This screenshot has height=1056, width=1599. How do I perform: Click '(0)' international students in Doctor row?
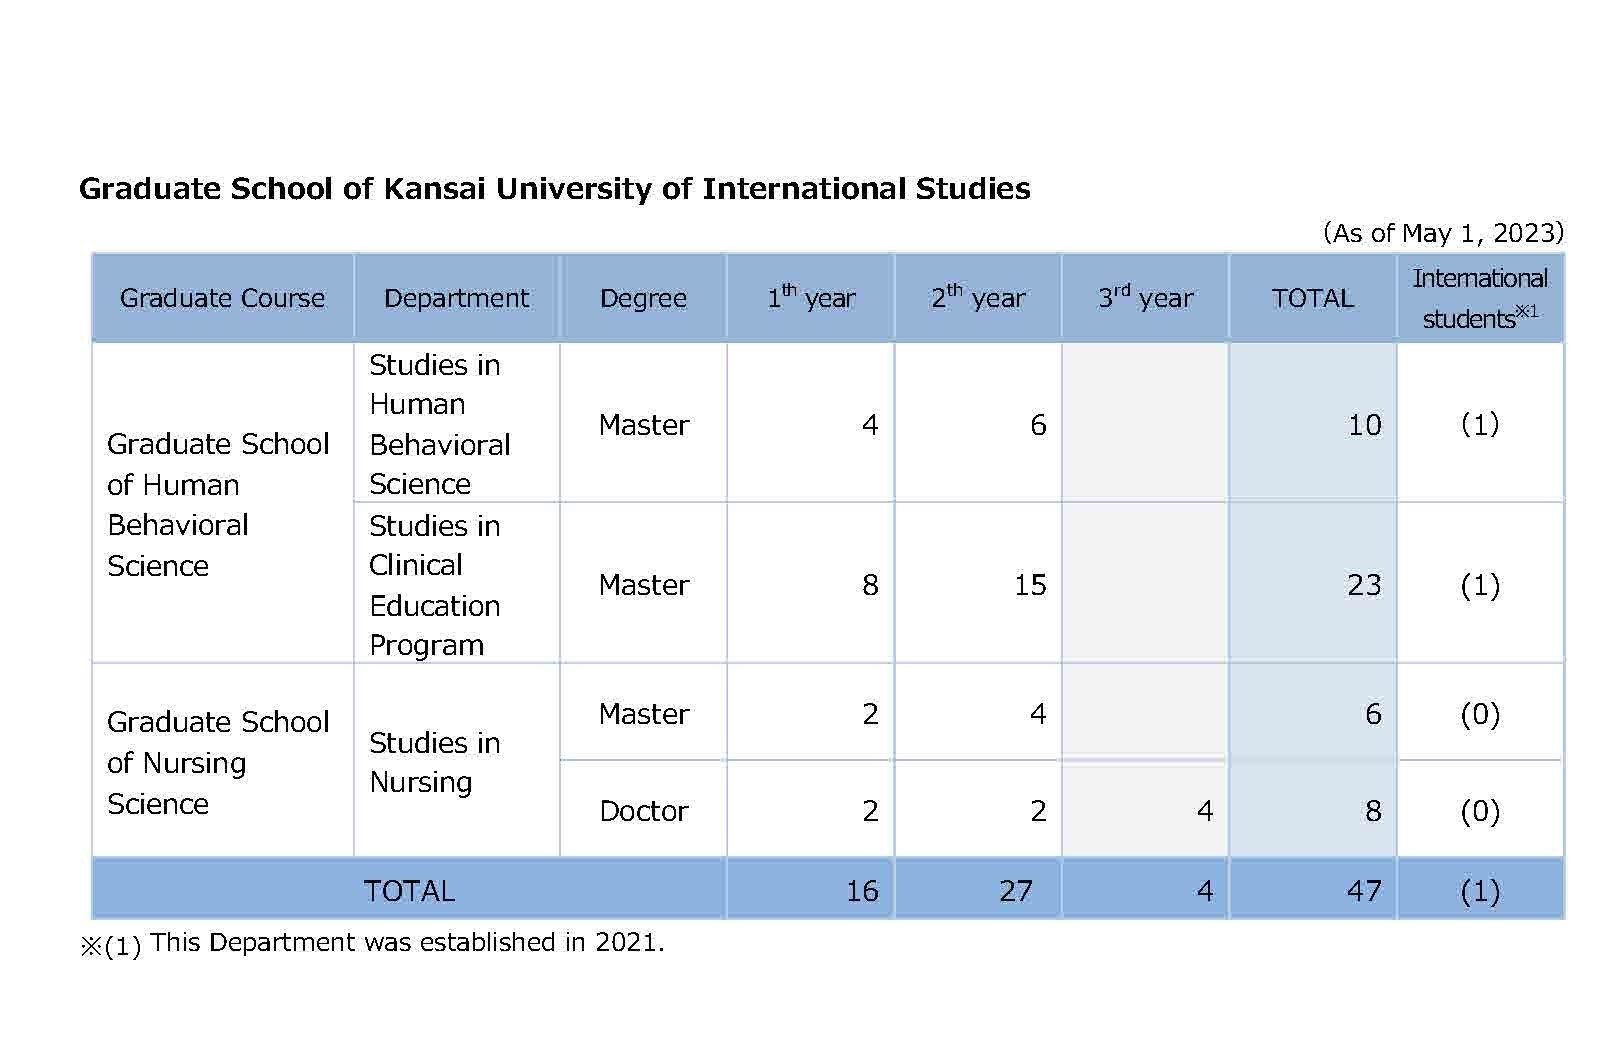(x=1480, y=810)
